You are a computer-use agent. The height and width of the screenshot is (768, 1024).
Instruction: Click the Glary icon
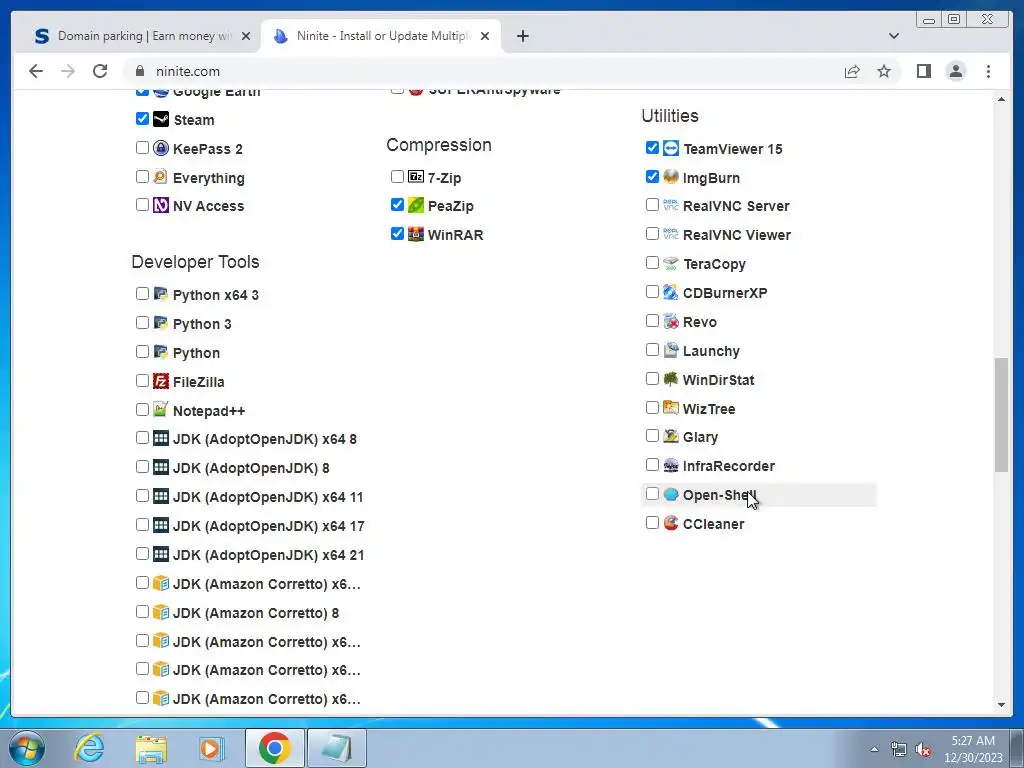(671, 436)
